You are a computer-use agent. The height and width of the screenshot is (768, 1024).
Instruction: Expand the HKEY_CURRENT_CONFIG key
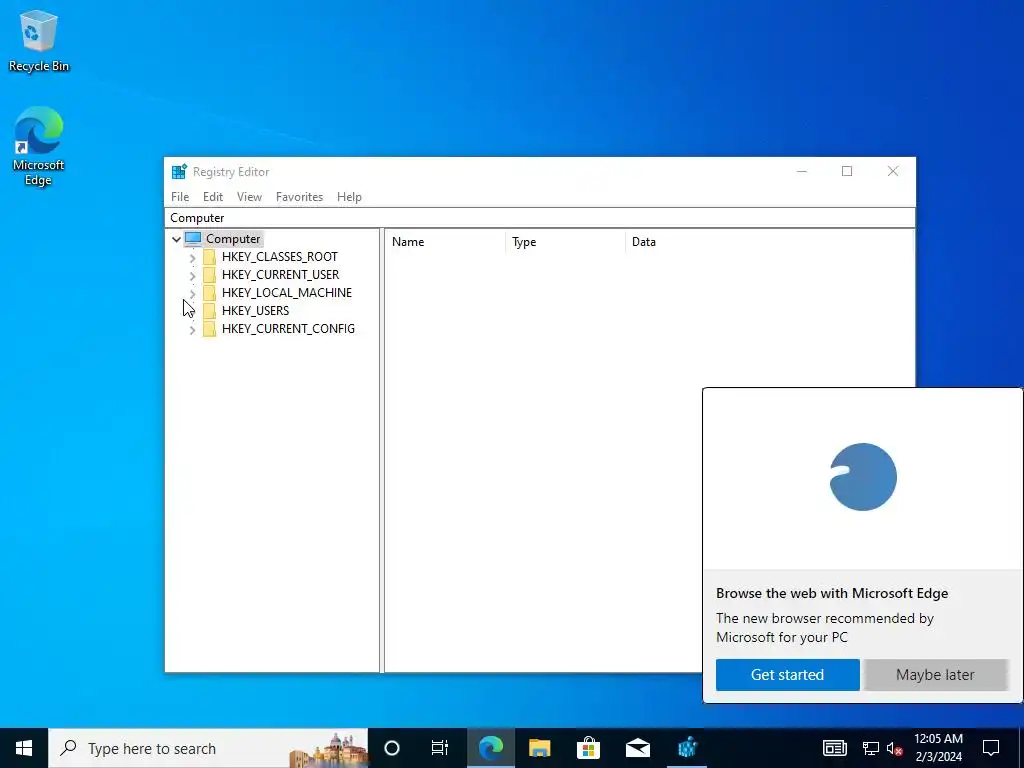(x=193, y=330)
